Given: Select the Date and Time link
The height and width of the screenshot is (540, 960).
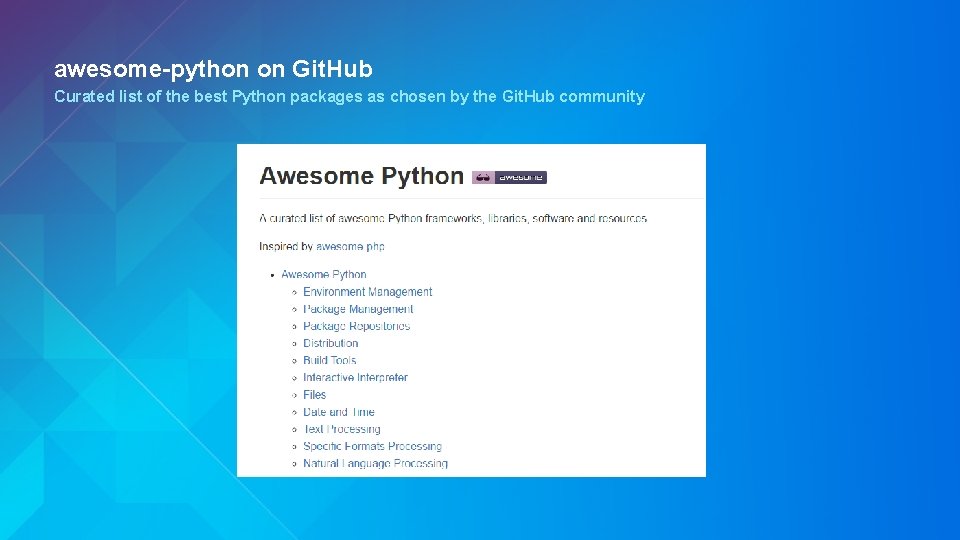Looking at the screenshot, I should [339, 411].
